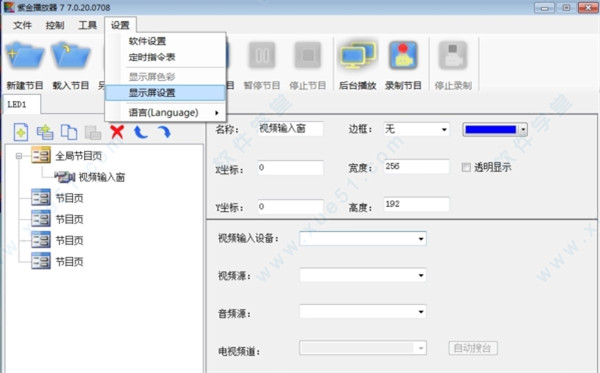
Task: Expand the 视频源 combo box
Action: (x=363, y=275)
